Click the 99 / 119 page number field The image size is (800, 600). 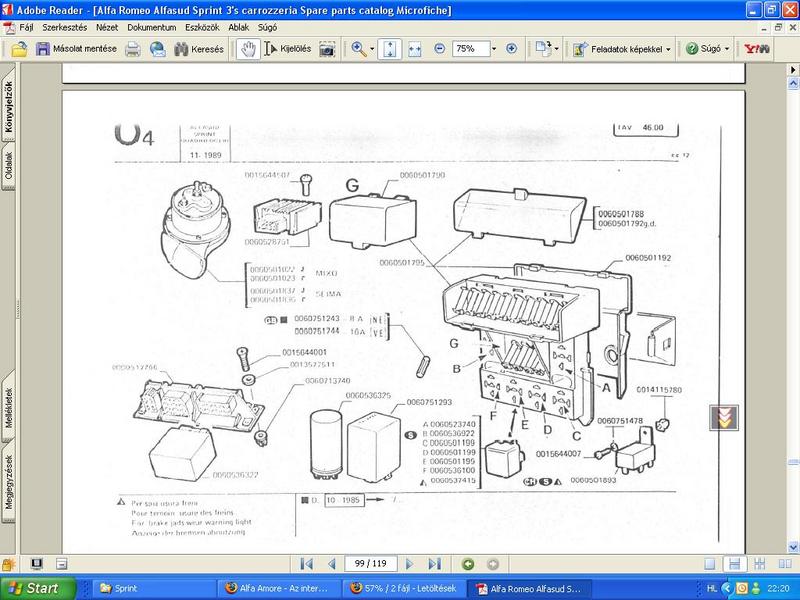click(370, 564)
